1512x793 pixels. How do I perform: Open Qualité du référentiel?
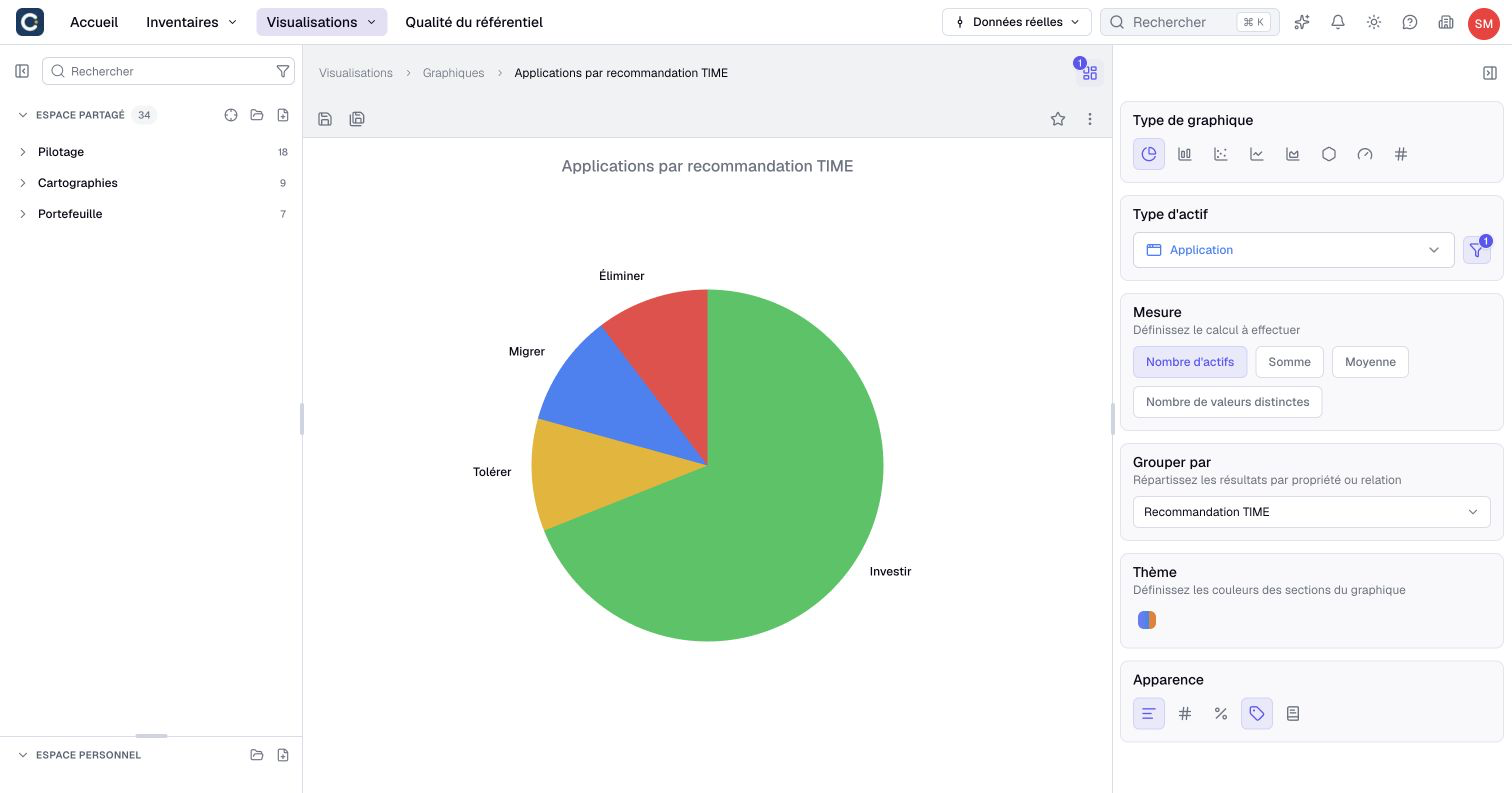pos(474,22)
